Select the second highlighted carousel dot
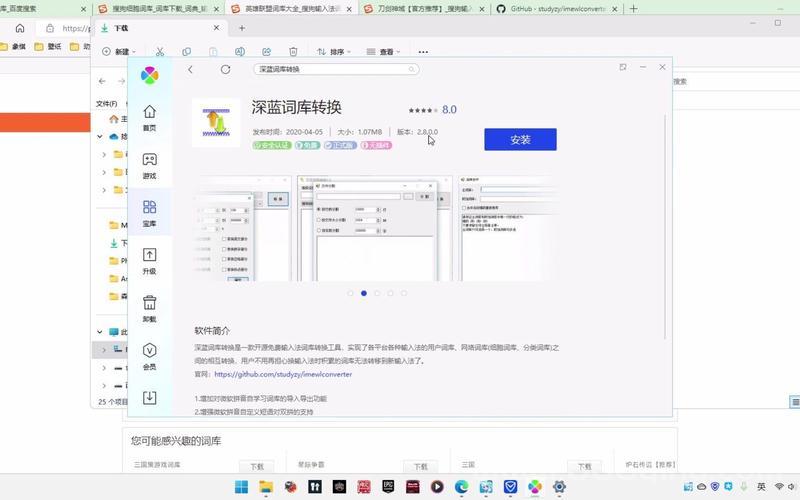 click(x=364, y=293)
